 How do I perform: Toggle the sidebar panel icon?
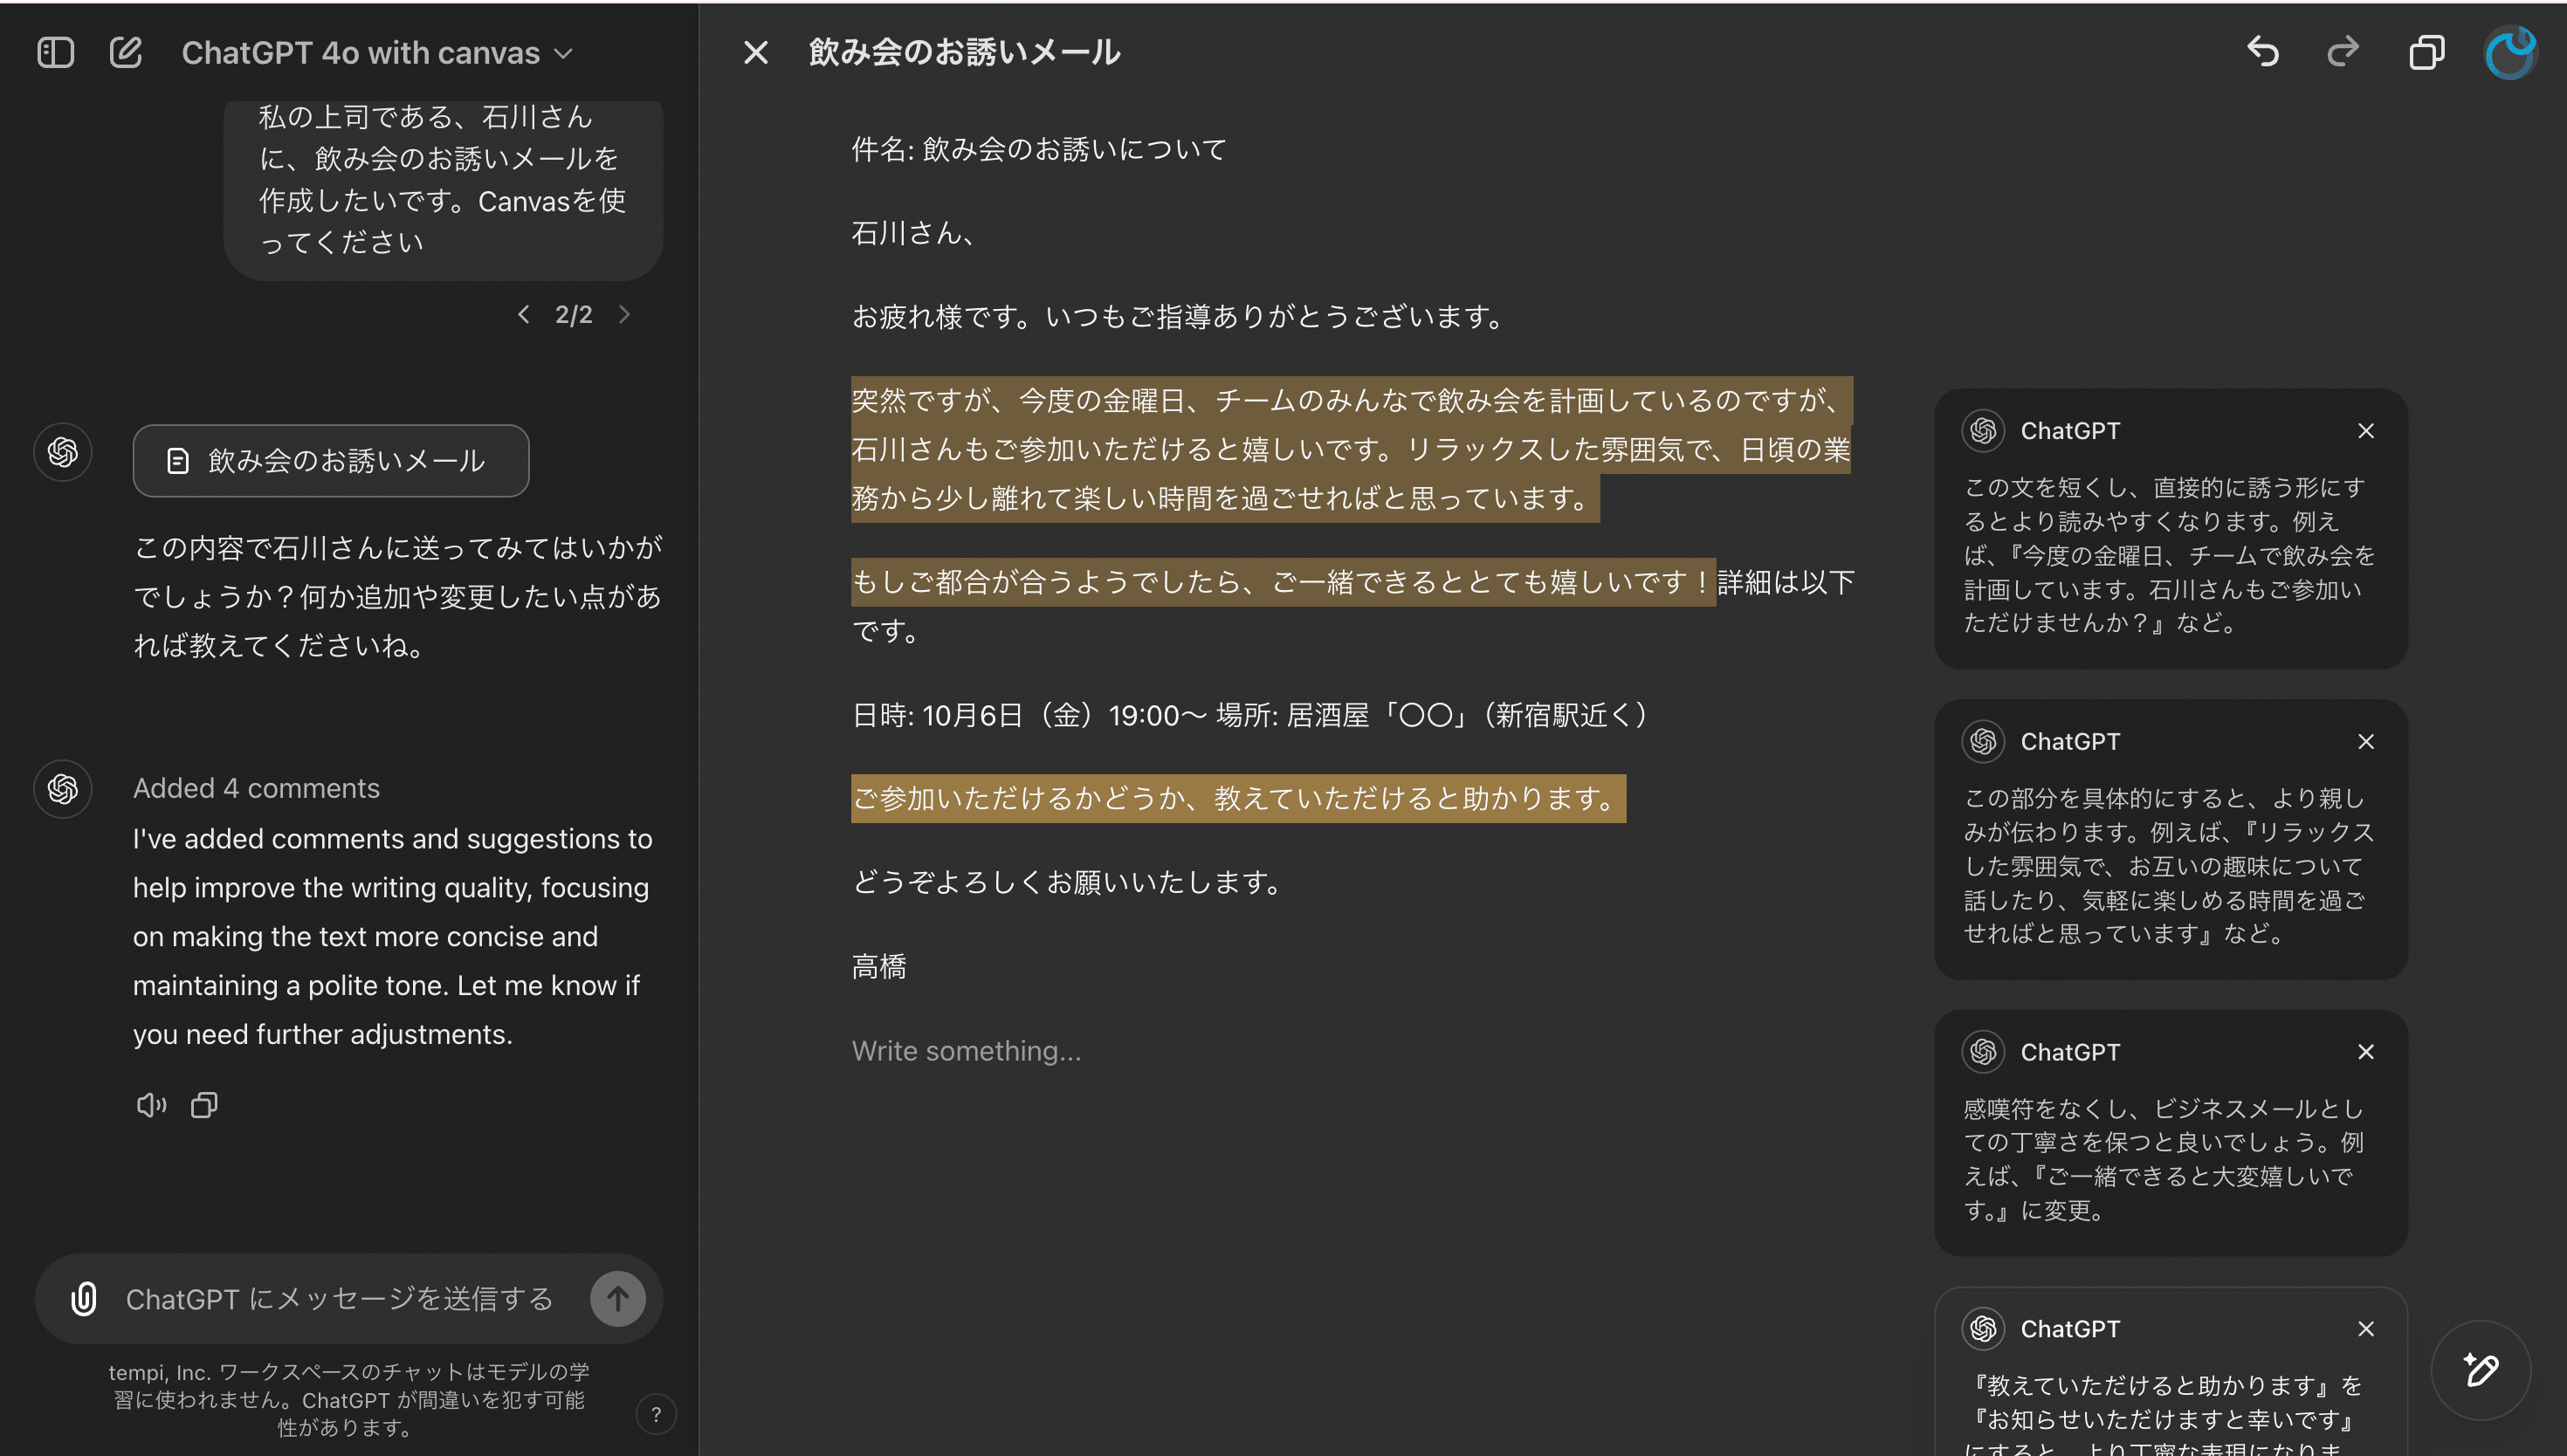55,52
